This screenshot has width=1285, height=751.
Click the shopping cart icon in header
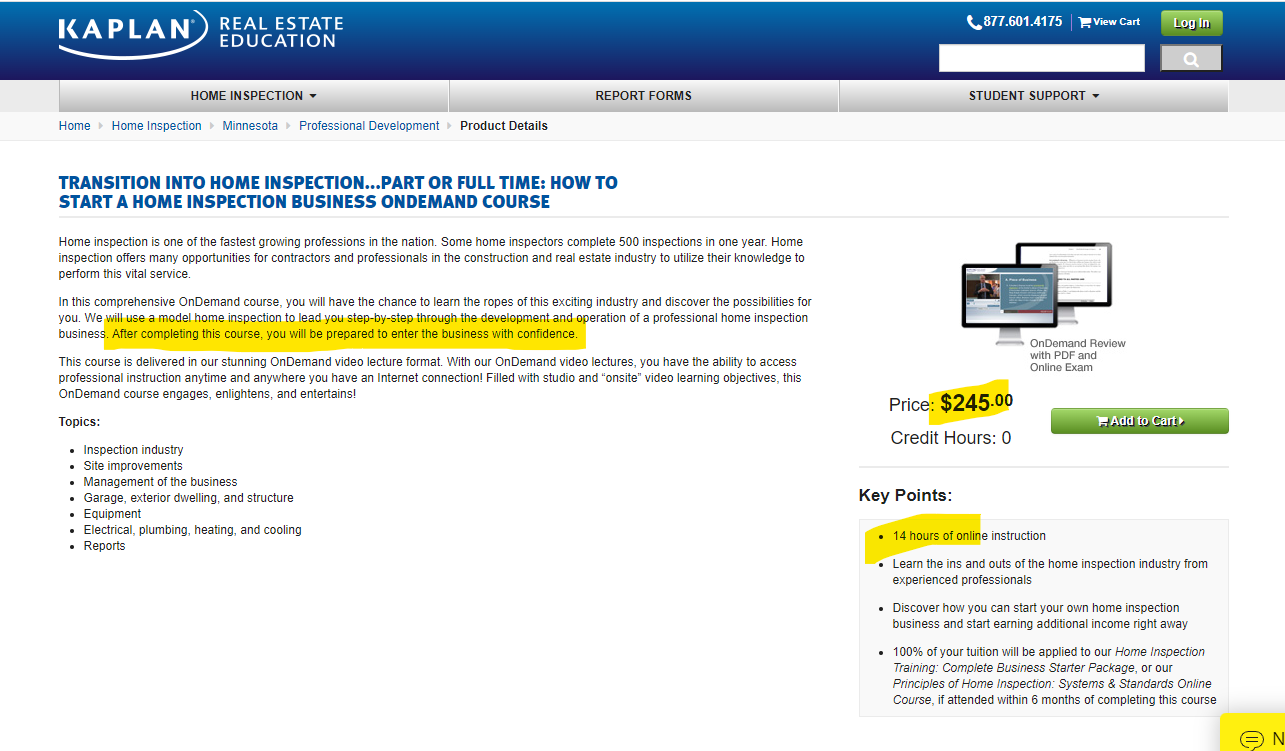click(1084, 22)
